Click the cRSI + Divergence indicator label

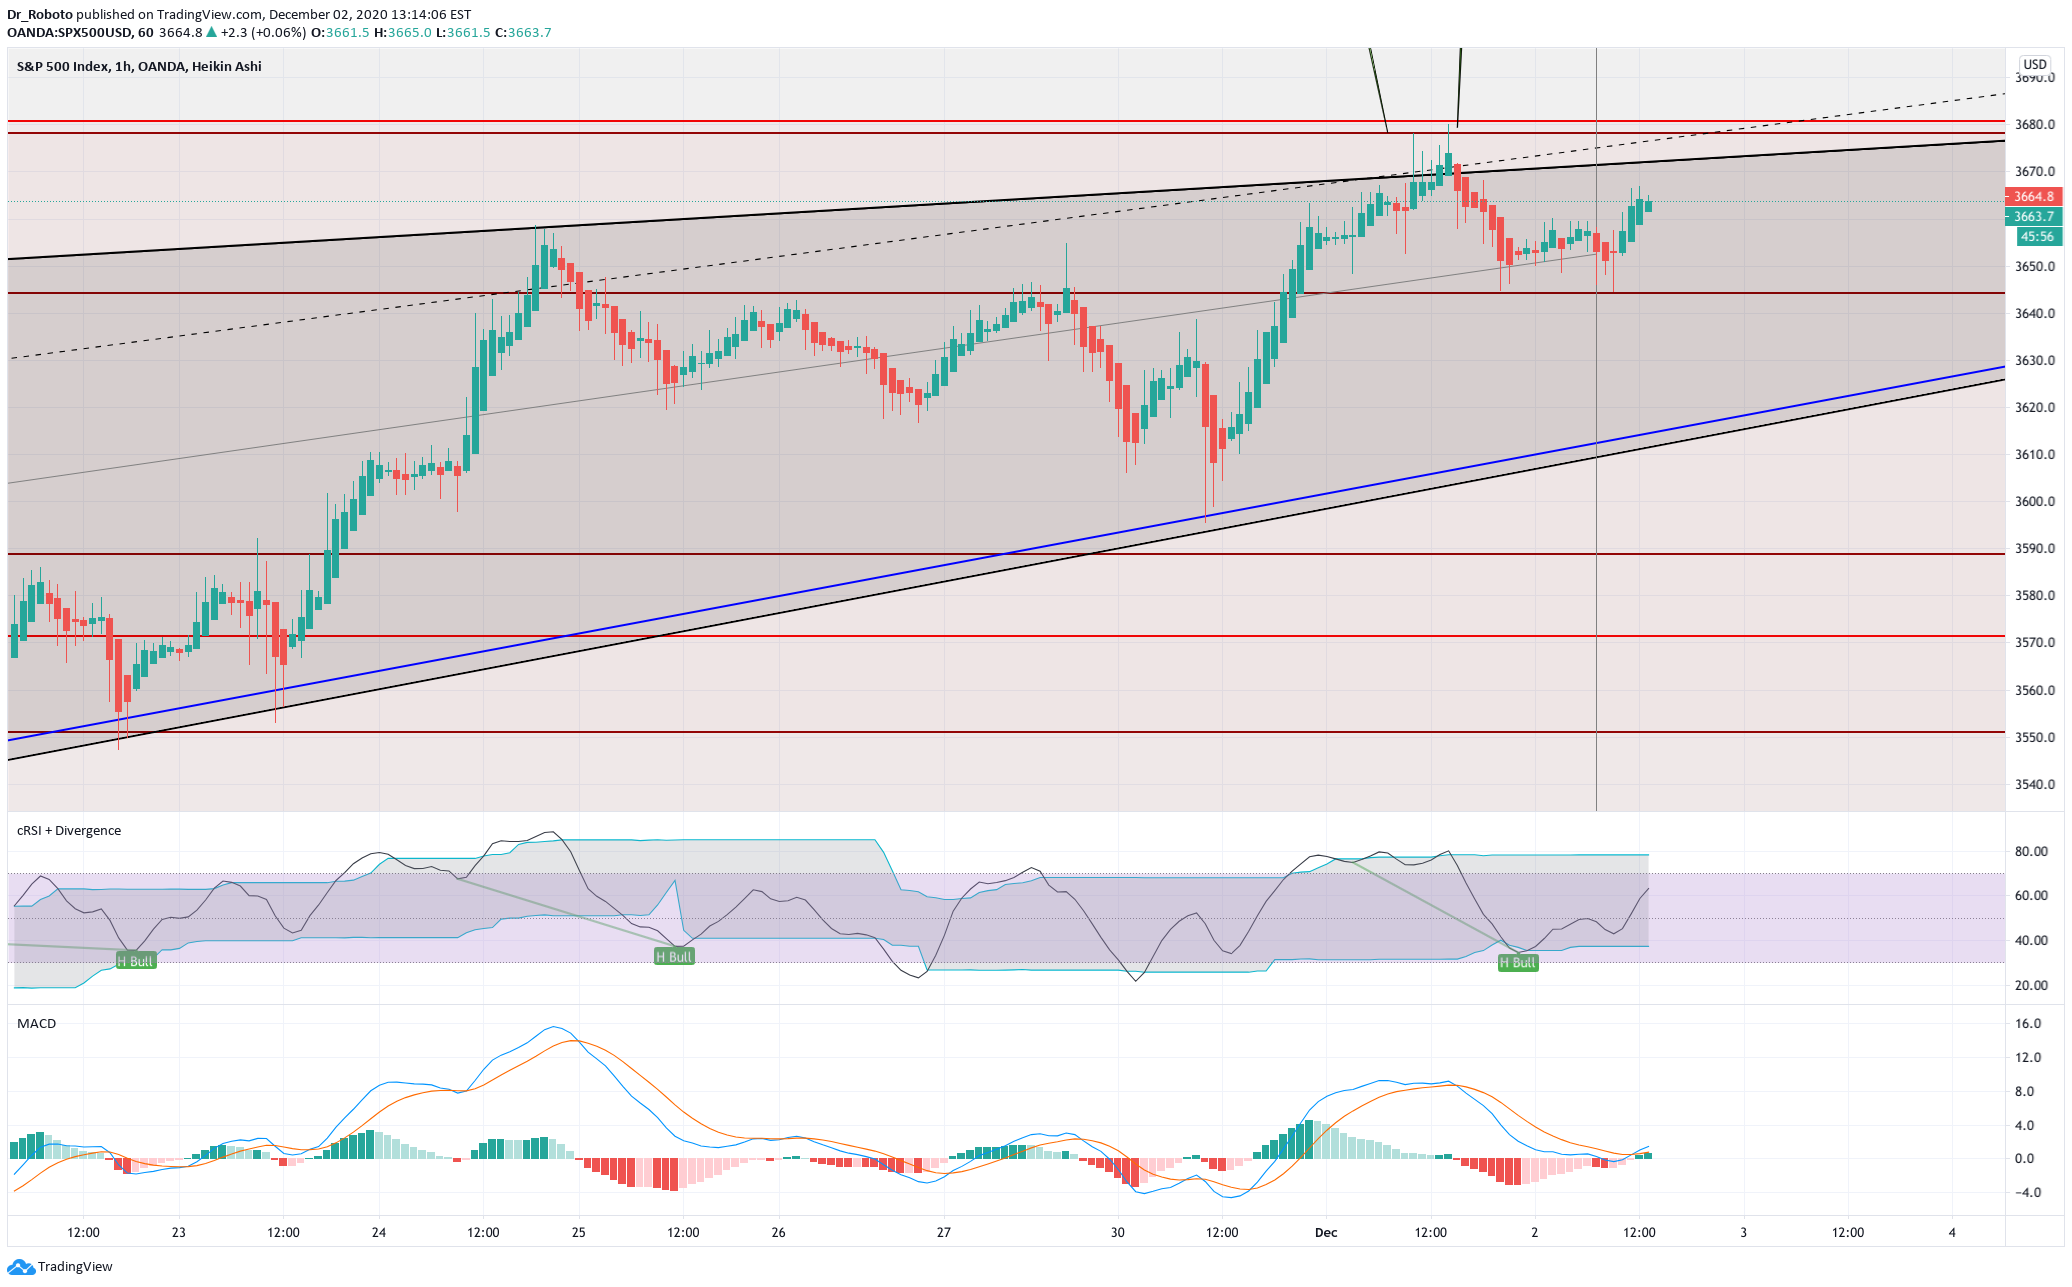69,831
